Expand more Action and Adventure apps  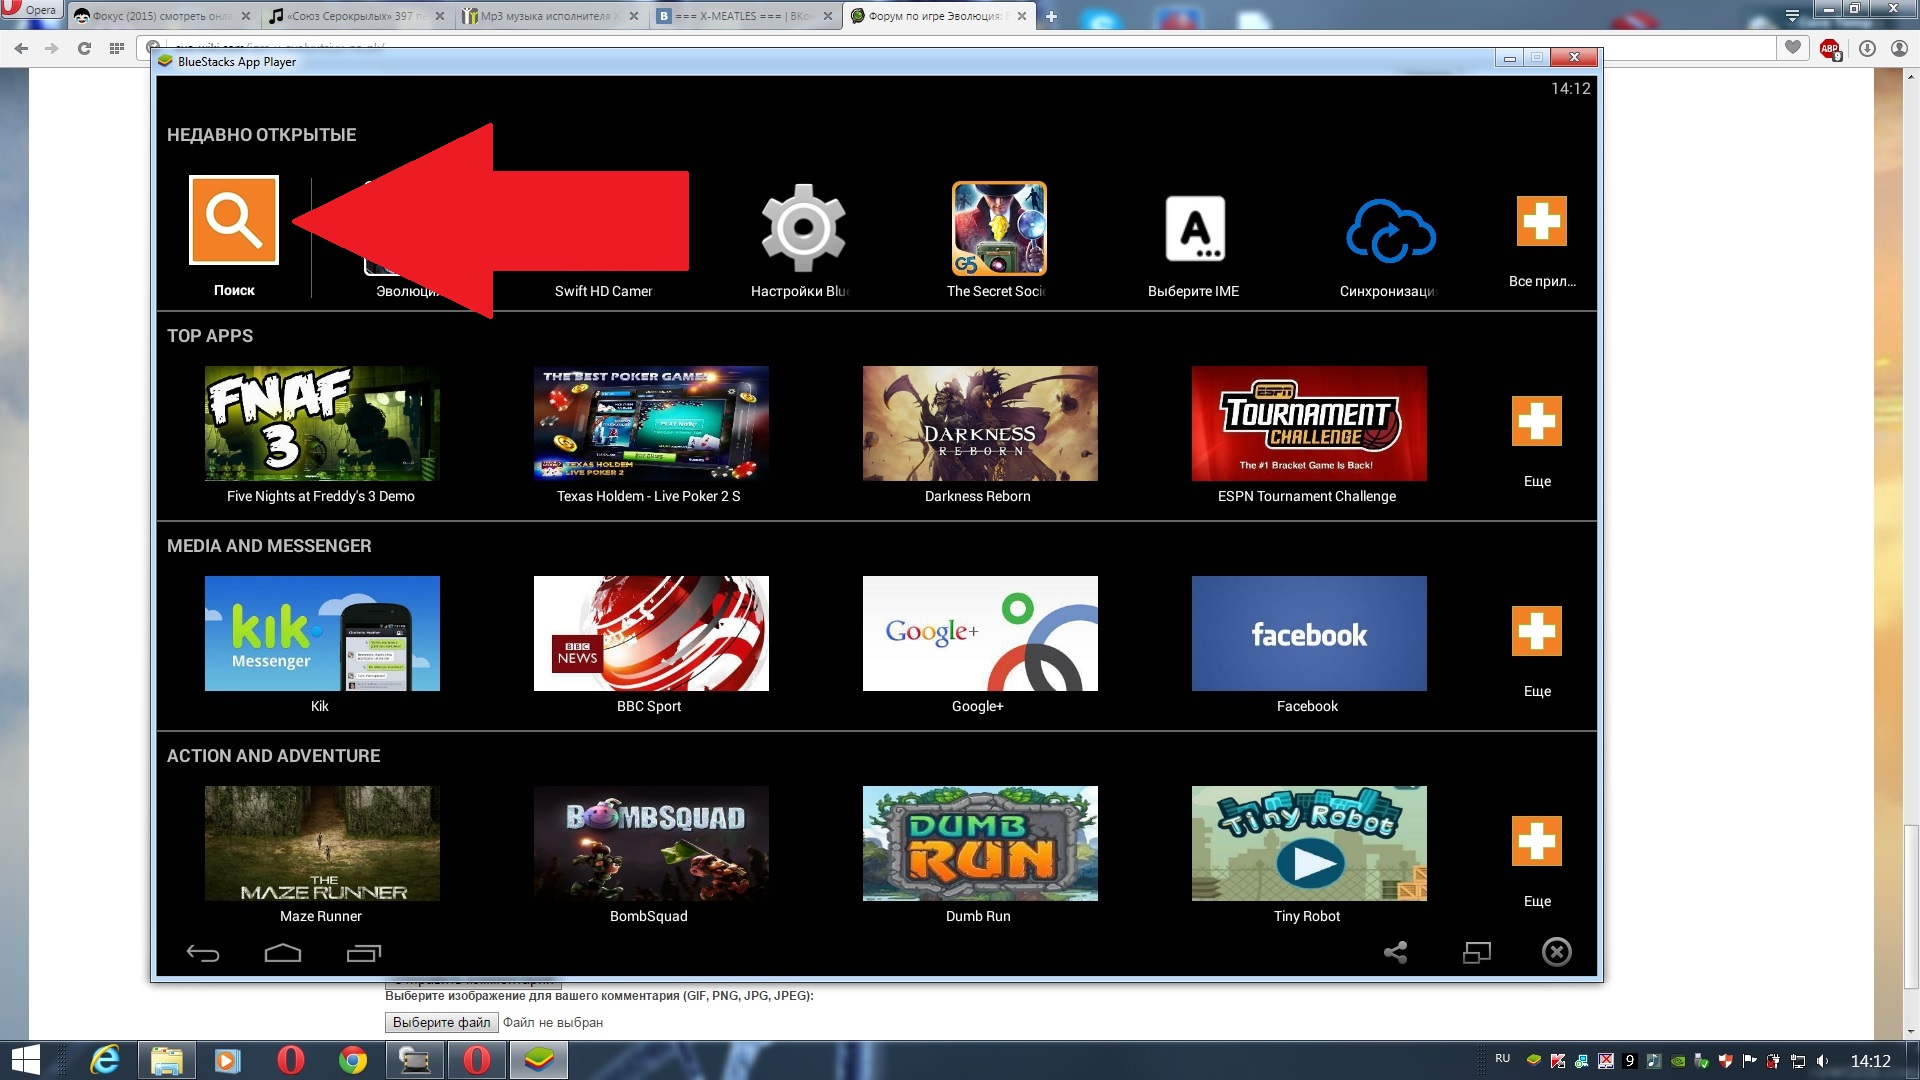pyautogui.click(x=1536, y=841)
